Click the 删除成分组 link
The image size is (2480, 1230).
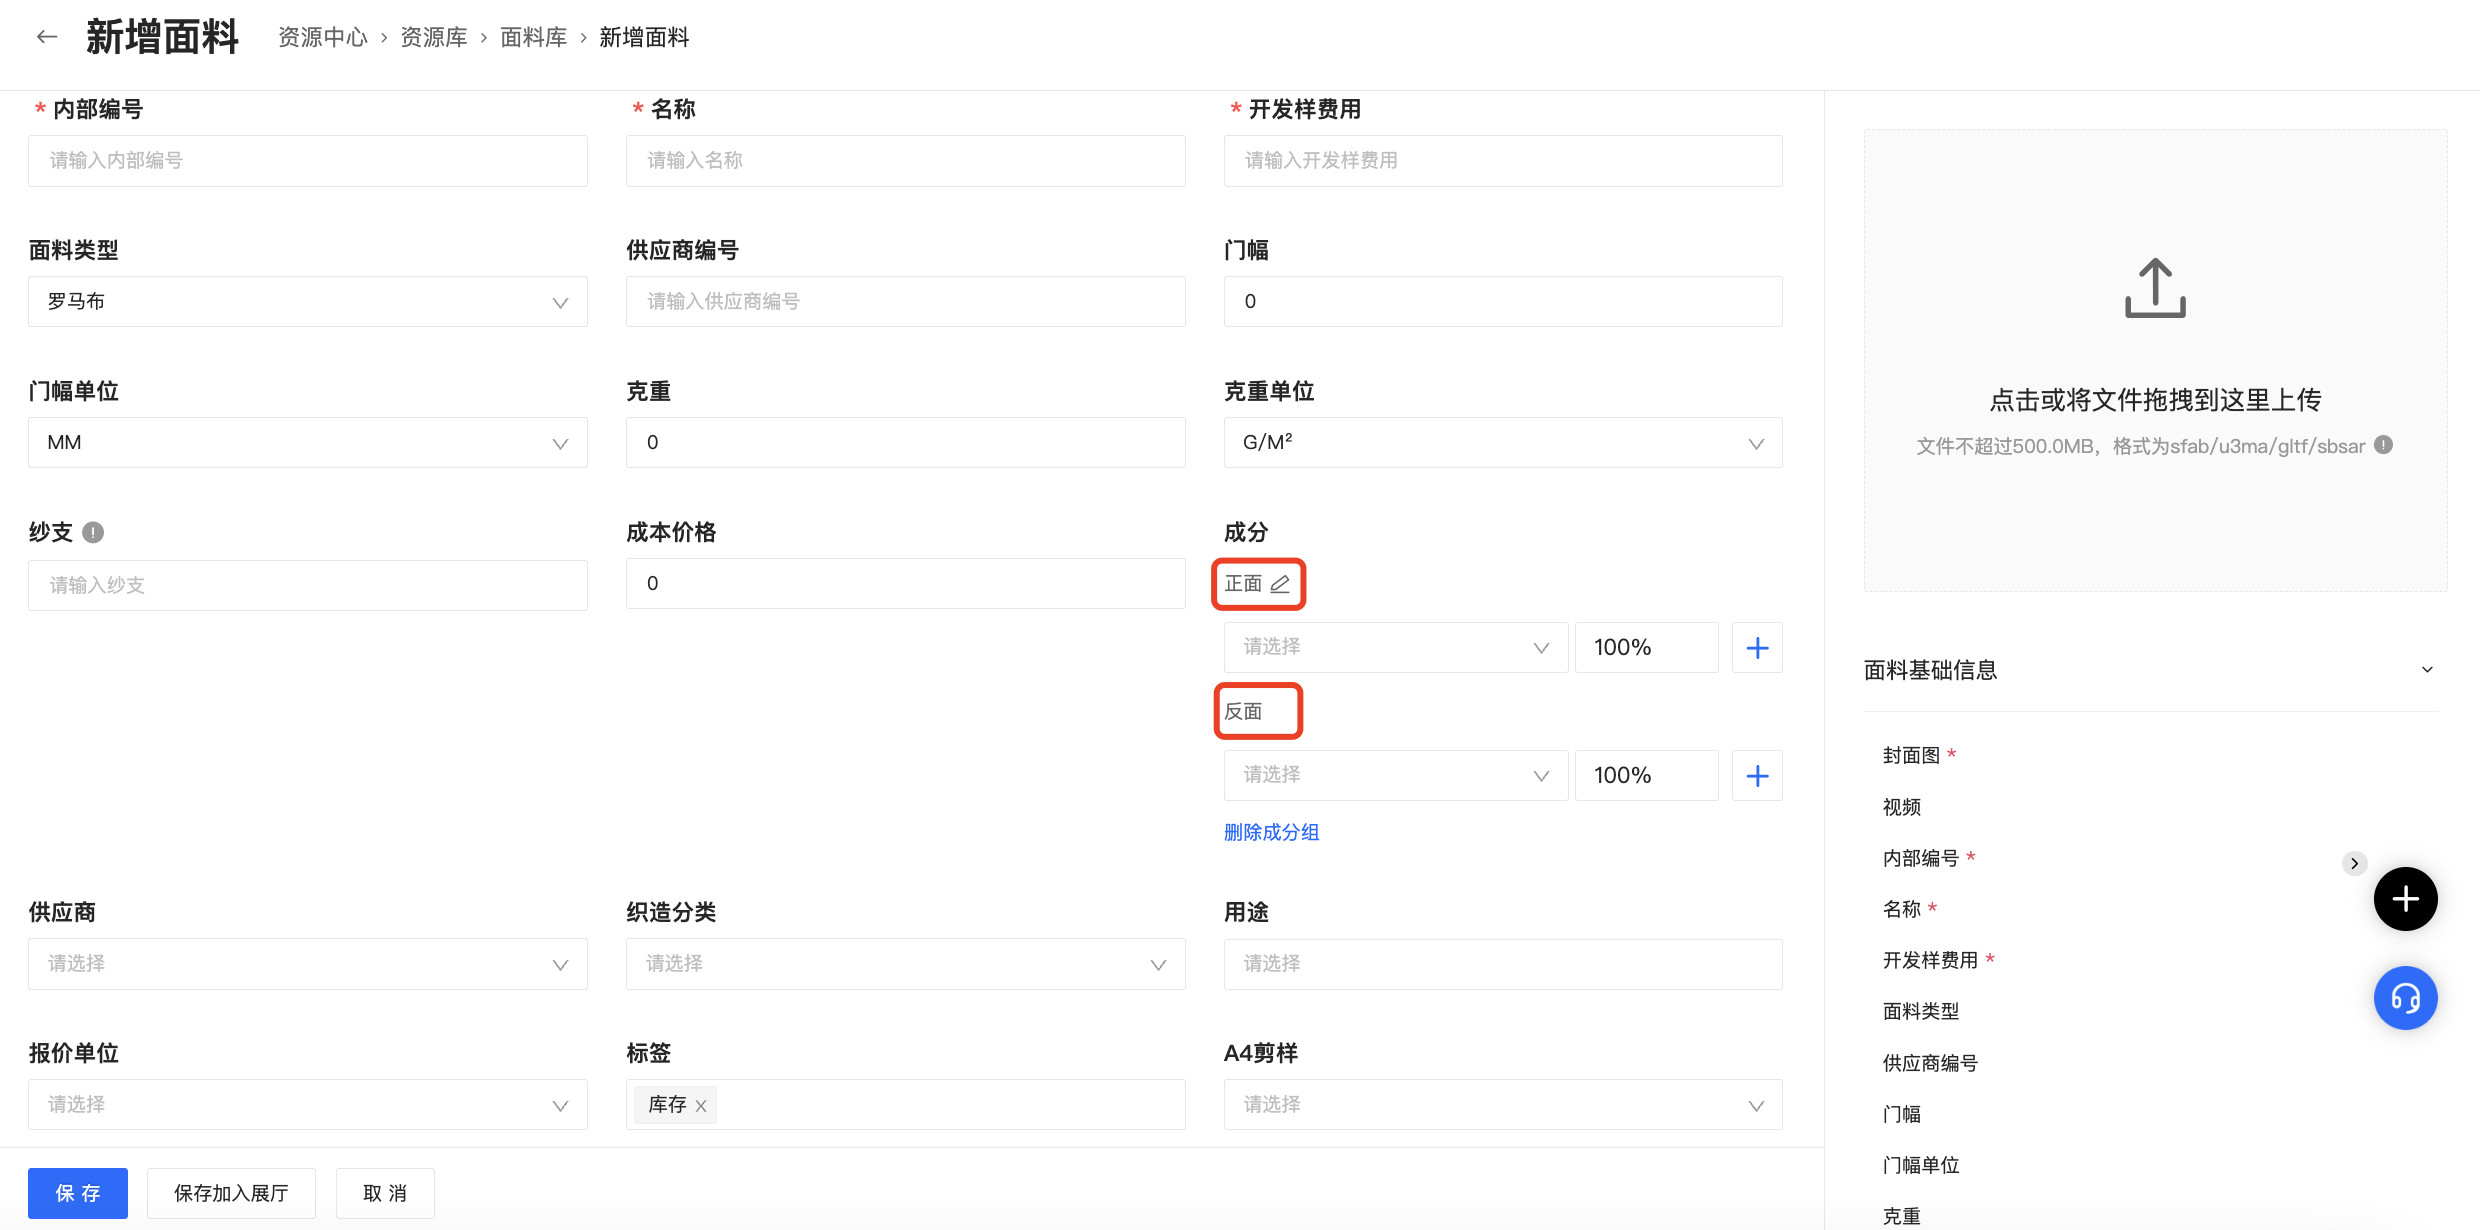tap(1271, 832)
